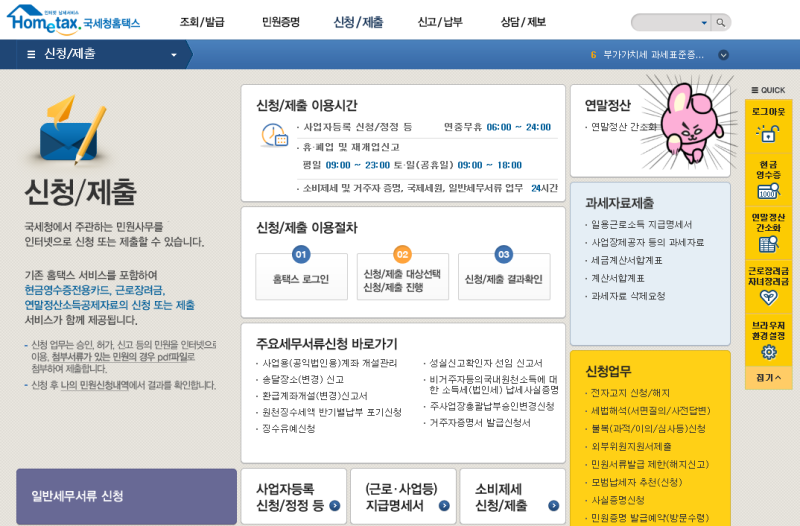Click the QUICK menu list icon
800x526 pixels.
pyautogui.click(x=755, y=90)
